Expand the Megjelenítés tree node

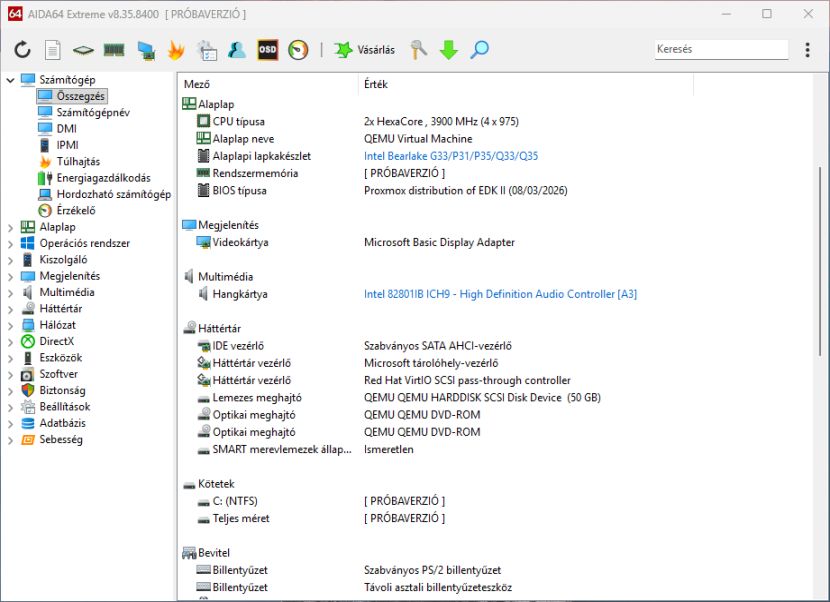[10, 277]
